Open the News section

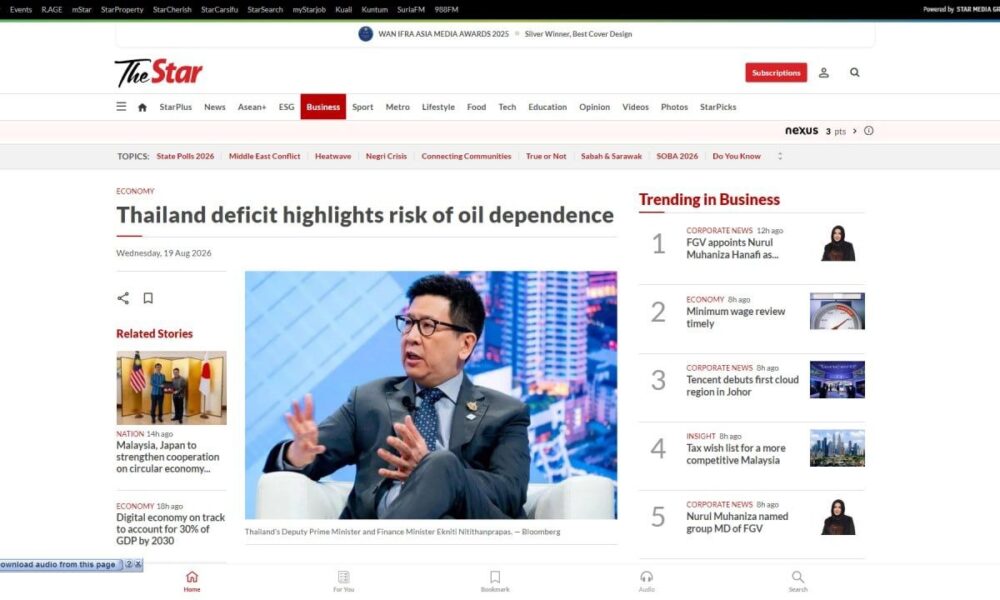click(x=214, y=107)
